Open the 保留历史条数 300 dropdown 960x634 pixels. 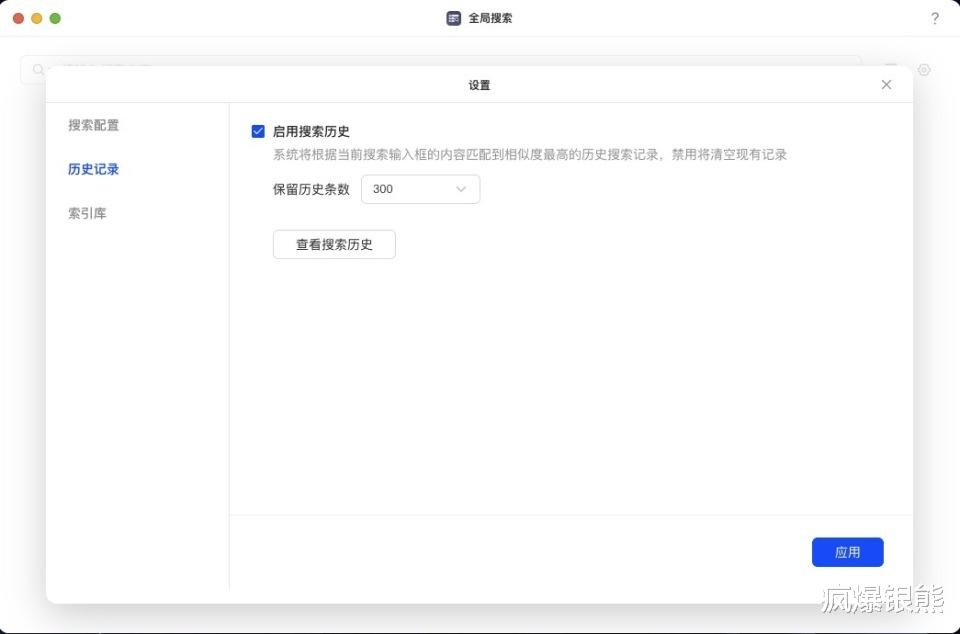click(421, 189)
